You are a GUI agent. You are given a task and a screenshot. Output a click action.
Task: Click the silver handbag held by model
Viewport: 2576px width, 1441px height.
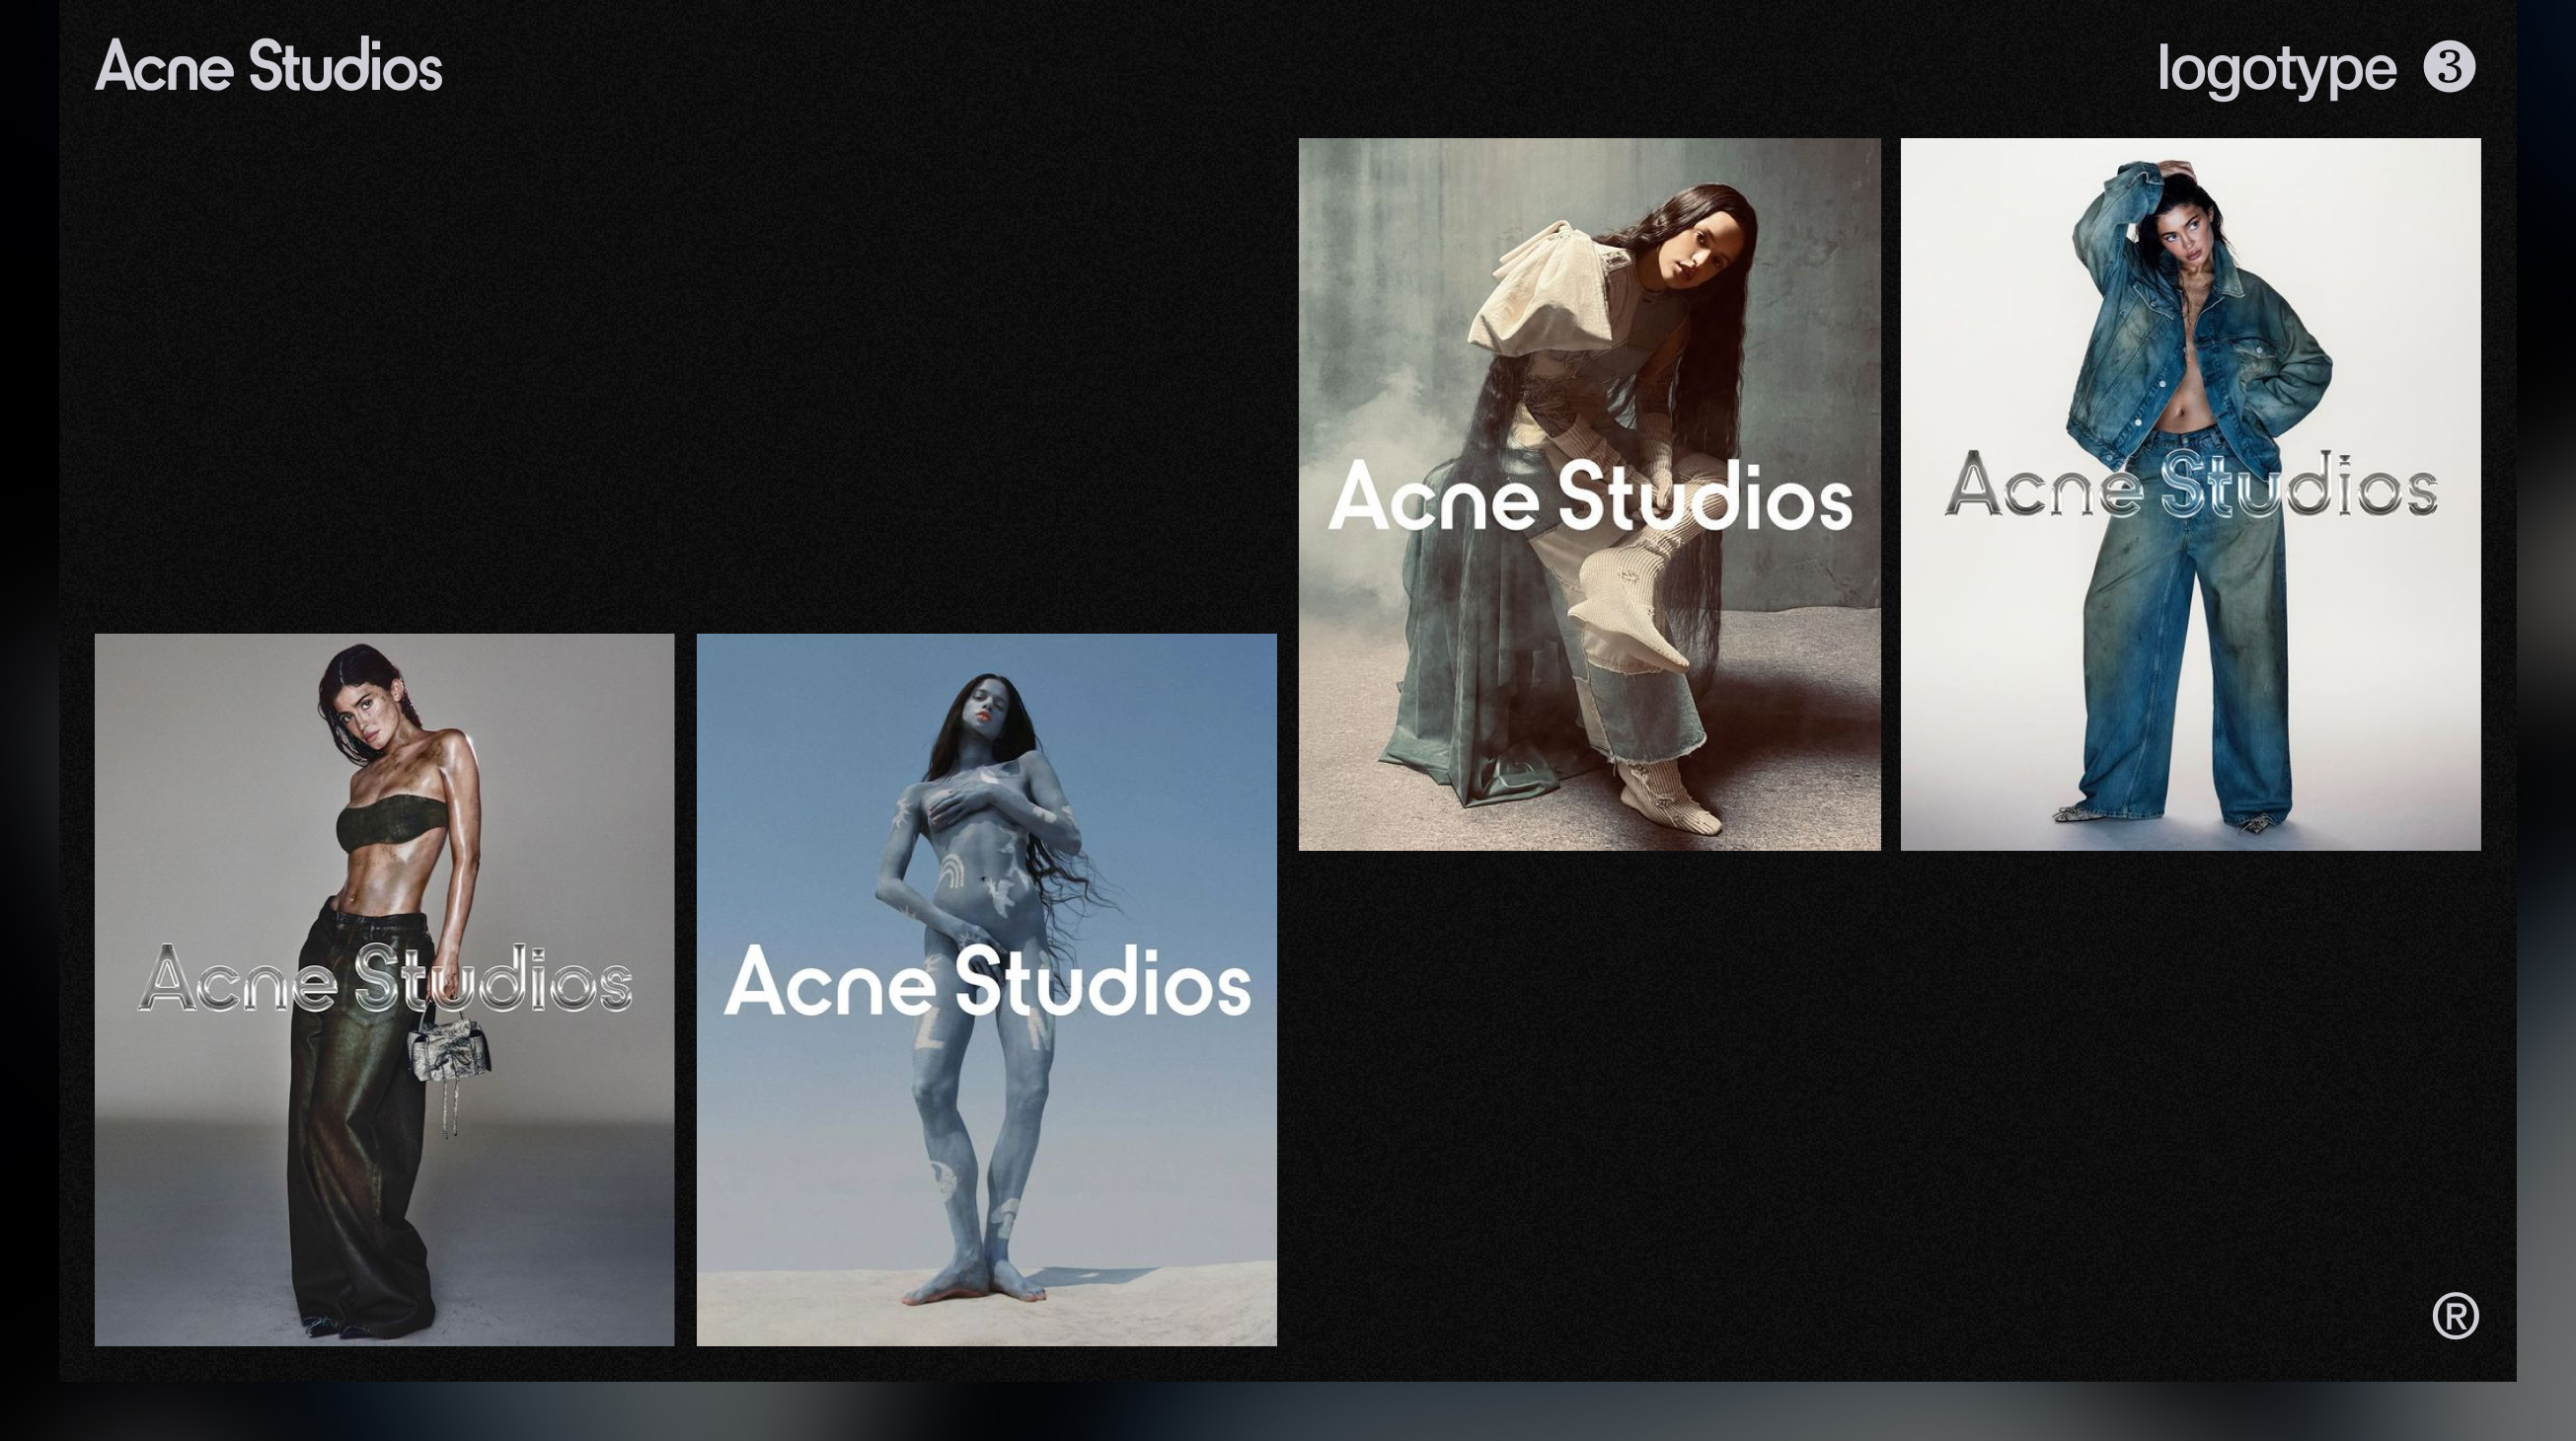click(x=449, y=1052)
